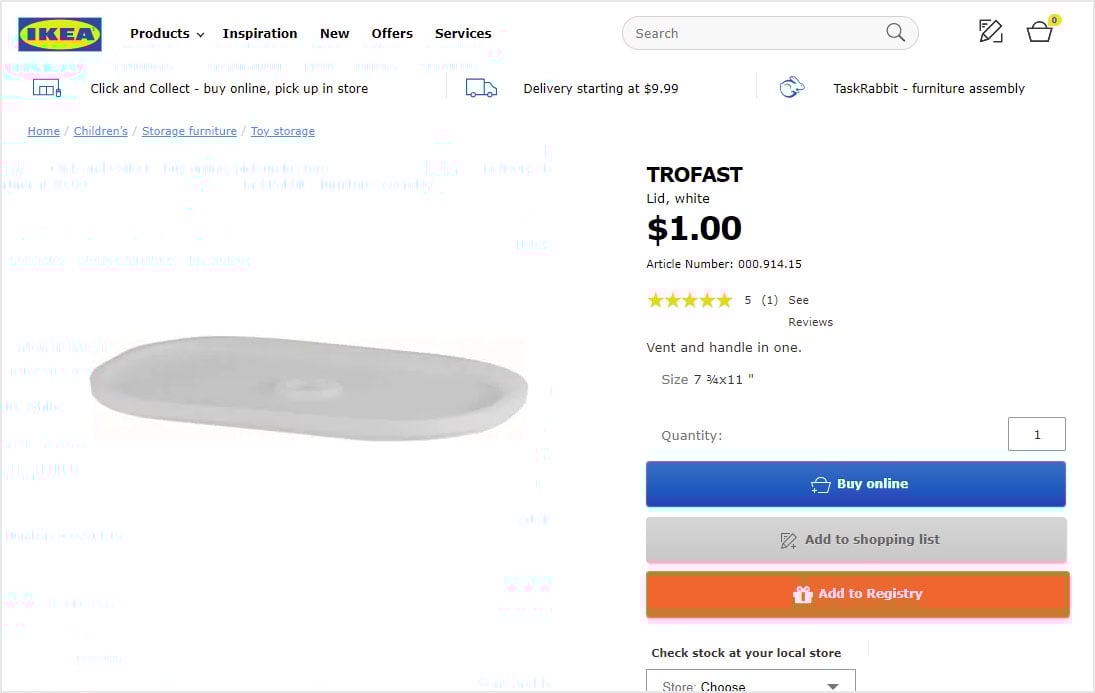This screenshot has height=693, width=1095.
Task: Go to the Offers menu item
Action: 392,34
